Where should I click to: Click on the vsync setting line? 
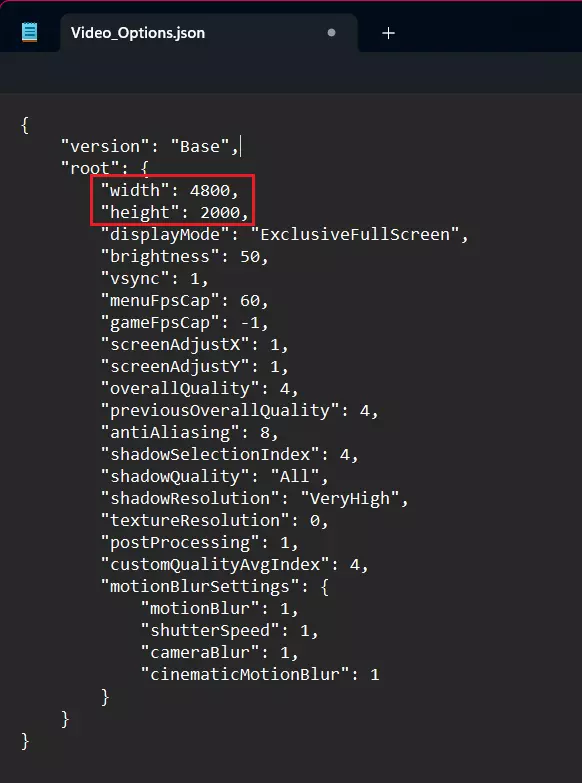[154, 278]
